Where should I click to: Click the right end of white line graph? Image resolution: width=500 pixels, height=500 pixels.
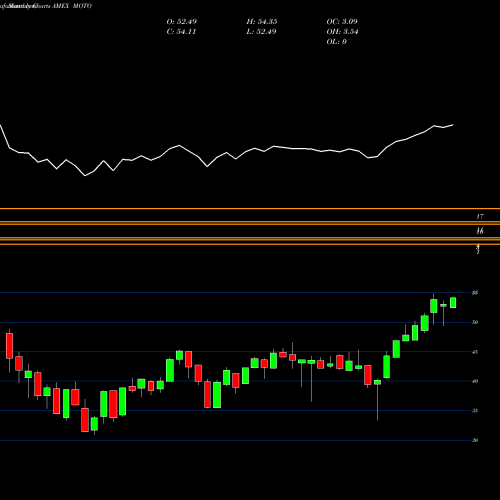pos(453,125)
